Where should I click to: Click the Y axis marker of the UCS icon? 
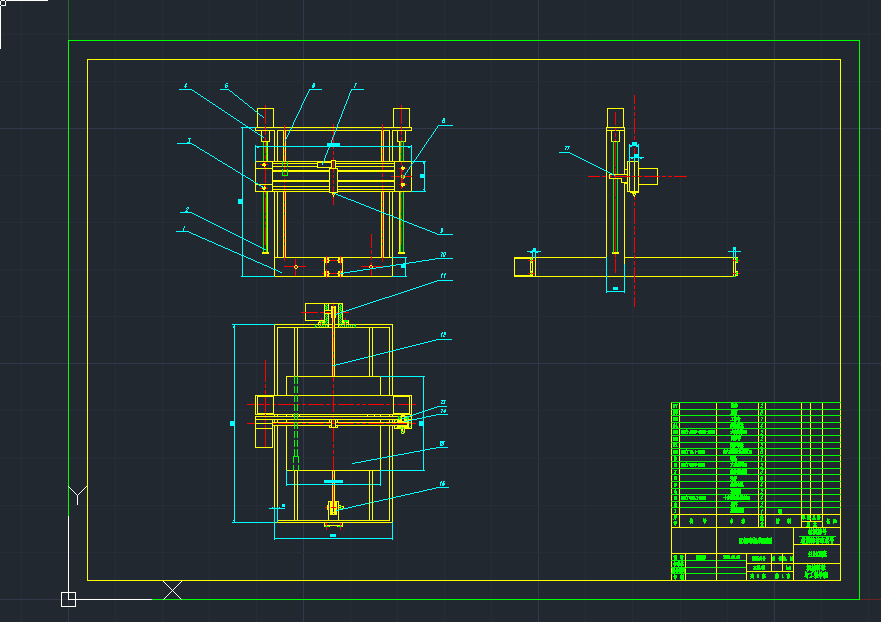(x=76, y=494)
